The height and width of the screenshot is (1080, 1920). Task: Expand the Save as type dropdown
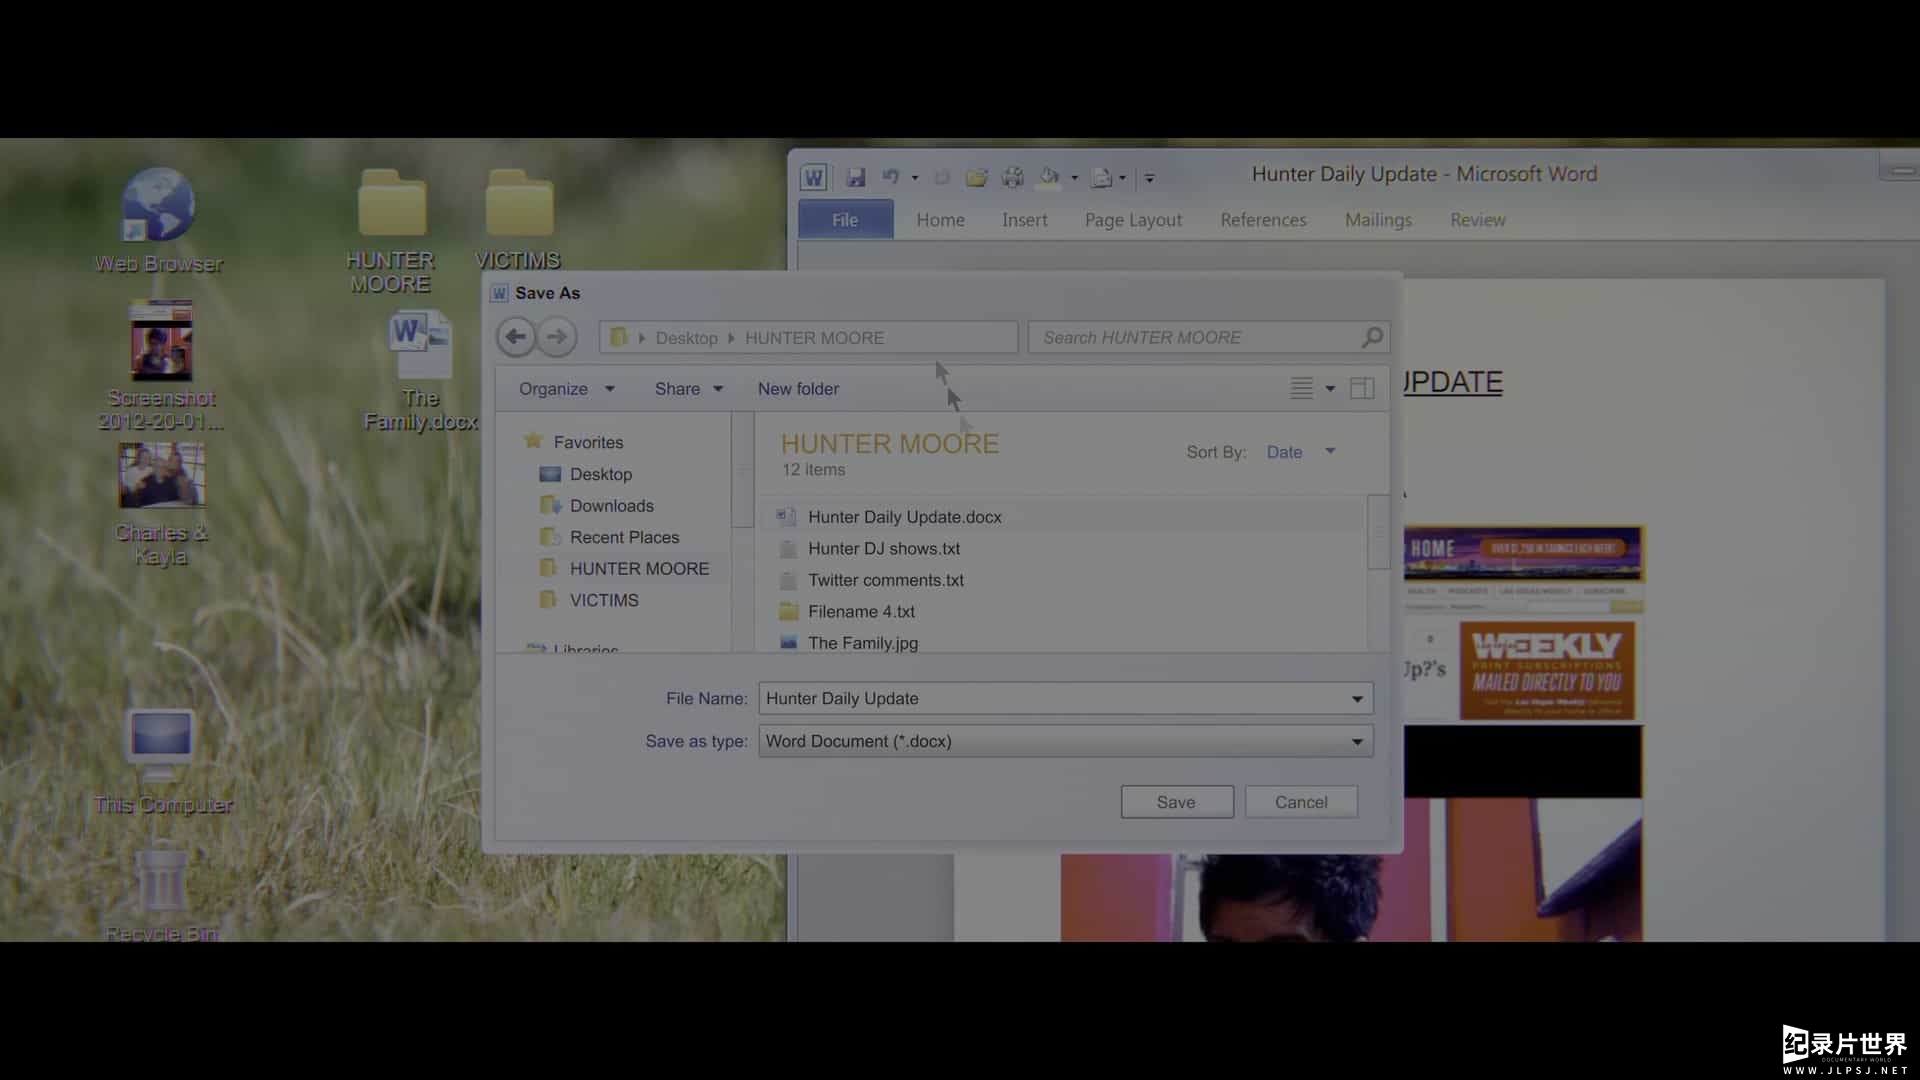[1357, 741]
